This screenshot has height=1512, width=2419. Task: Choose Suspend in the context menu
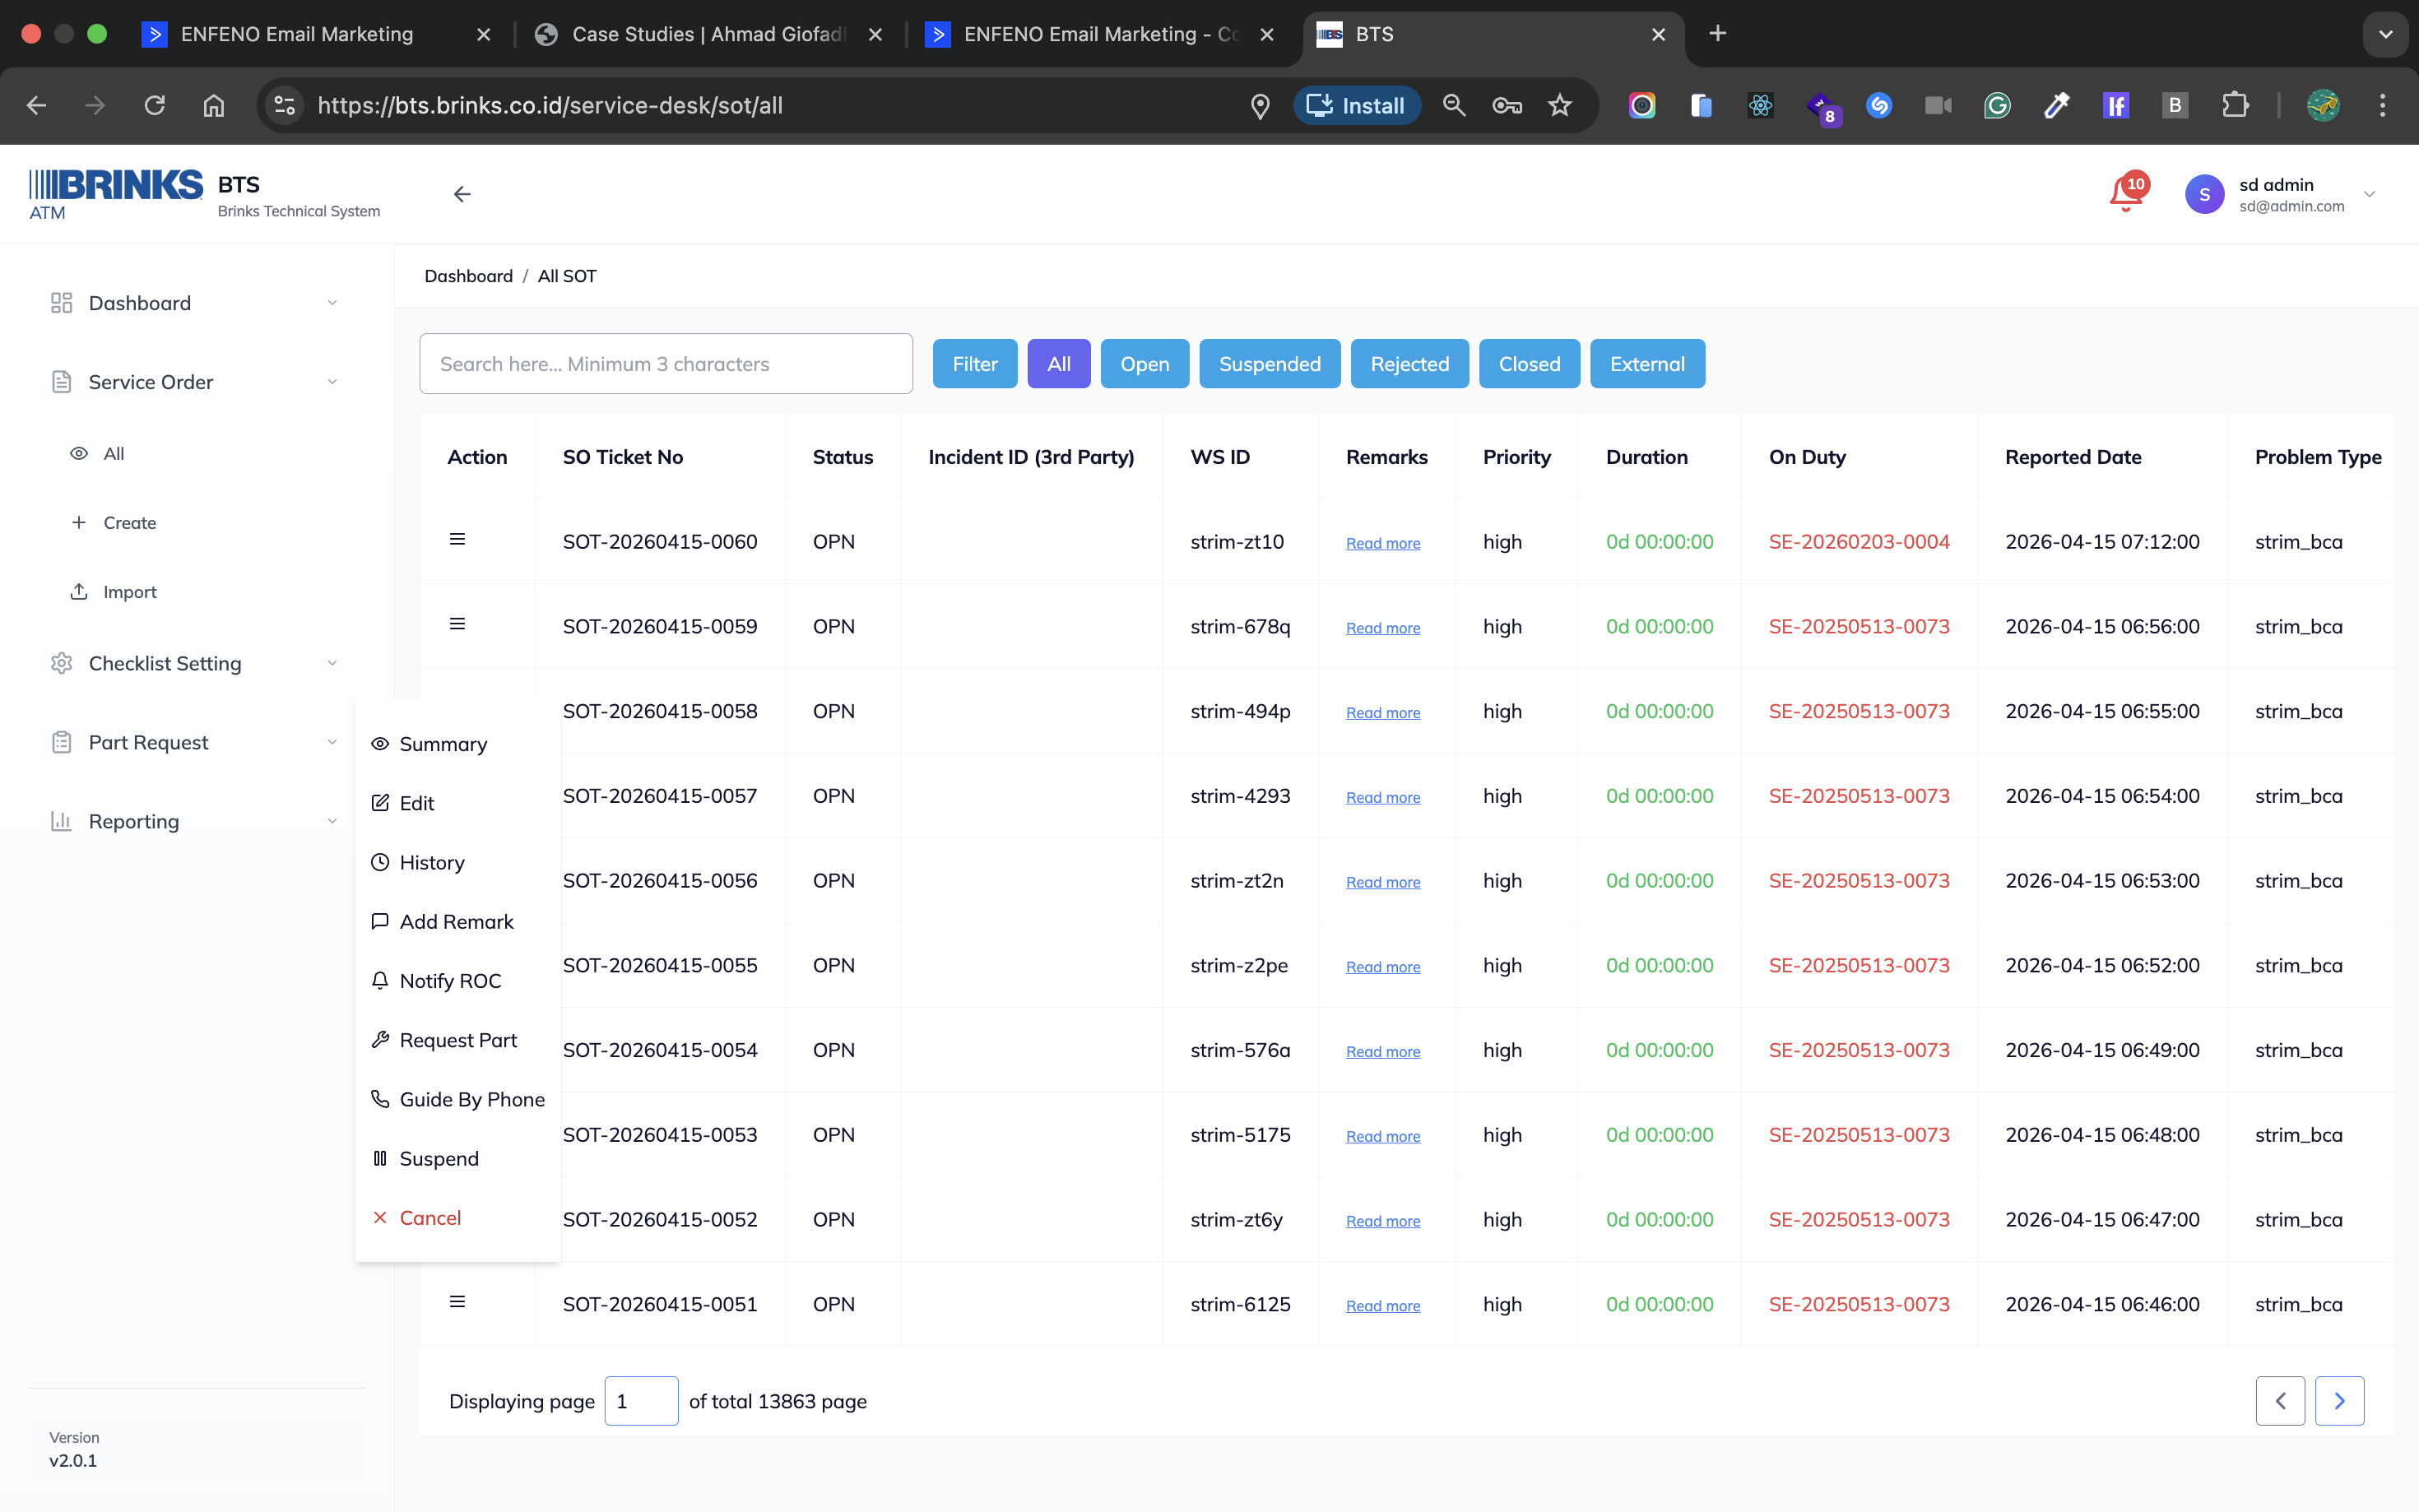[438, 1158]
